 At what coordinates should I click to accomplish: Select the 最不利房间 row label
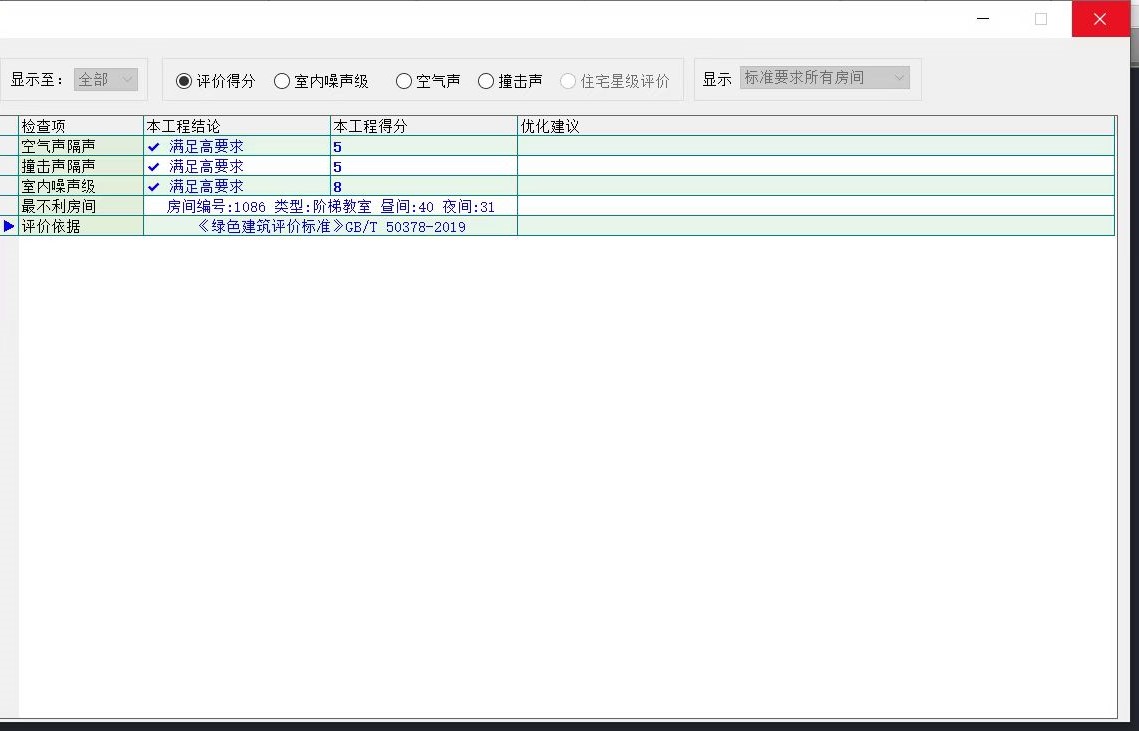pyautogui.click(x=80, y=206)
